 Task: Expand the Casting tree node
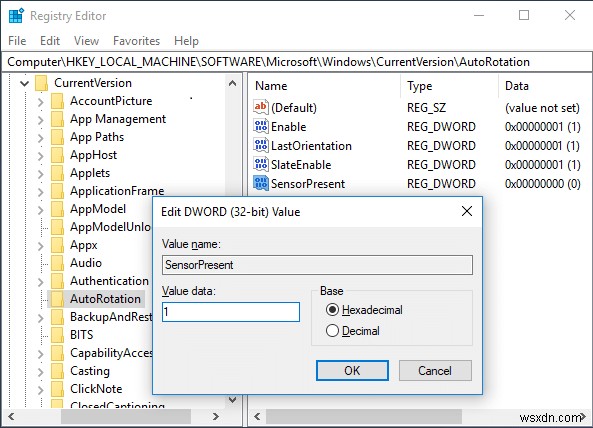40,372
